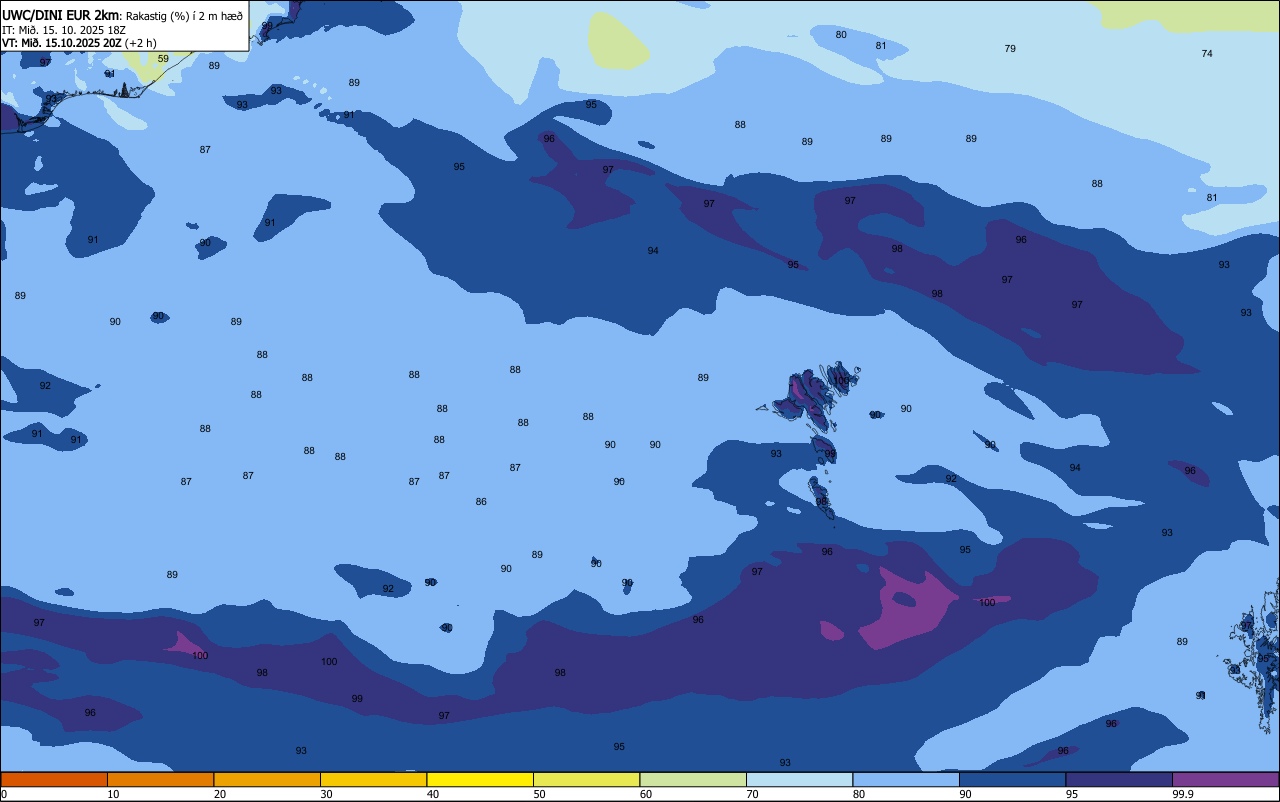
Task: Click the 'Rakastig (%) í 2 m hæð' label
Action: [x=184, y=16]
